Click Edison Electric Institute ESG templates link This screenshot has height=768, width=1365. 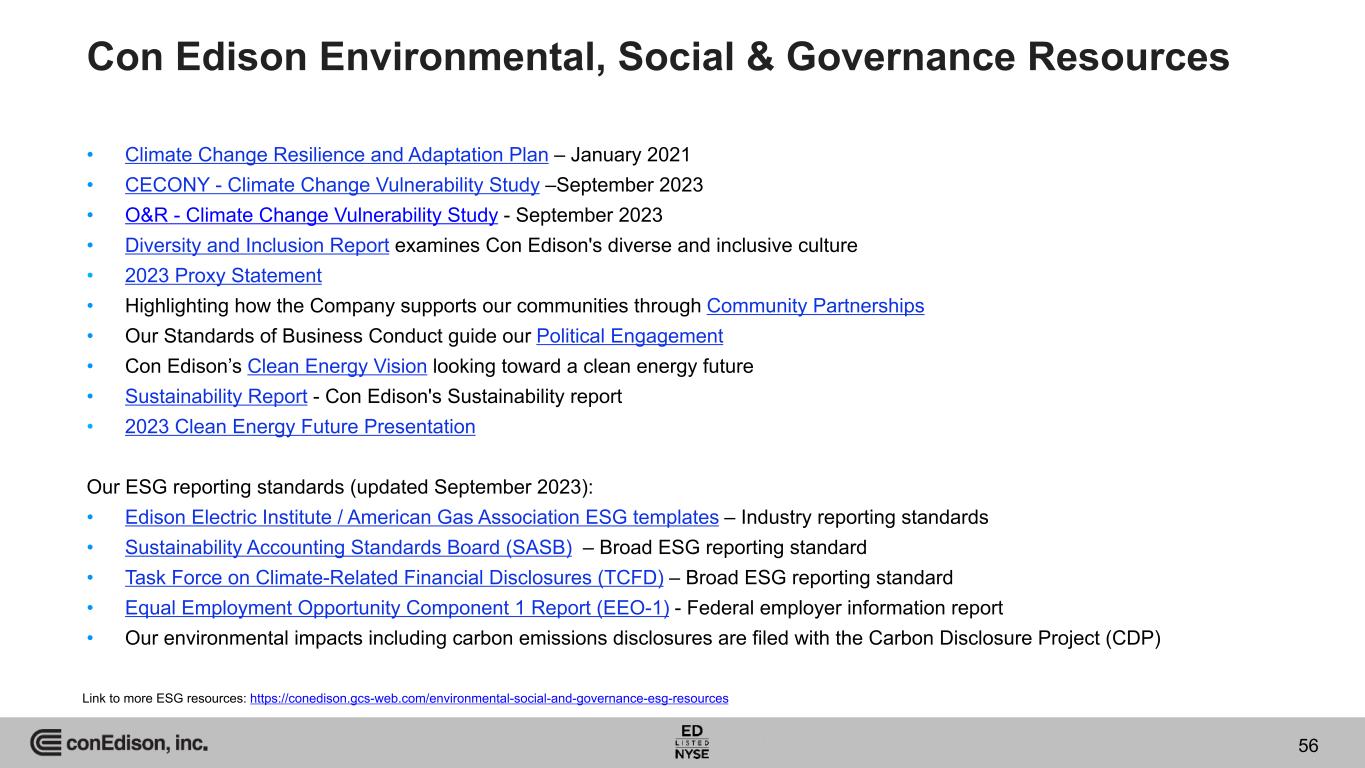[421, 518]
